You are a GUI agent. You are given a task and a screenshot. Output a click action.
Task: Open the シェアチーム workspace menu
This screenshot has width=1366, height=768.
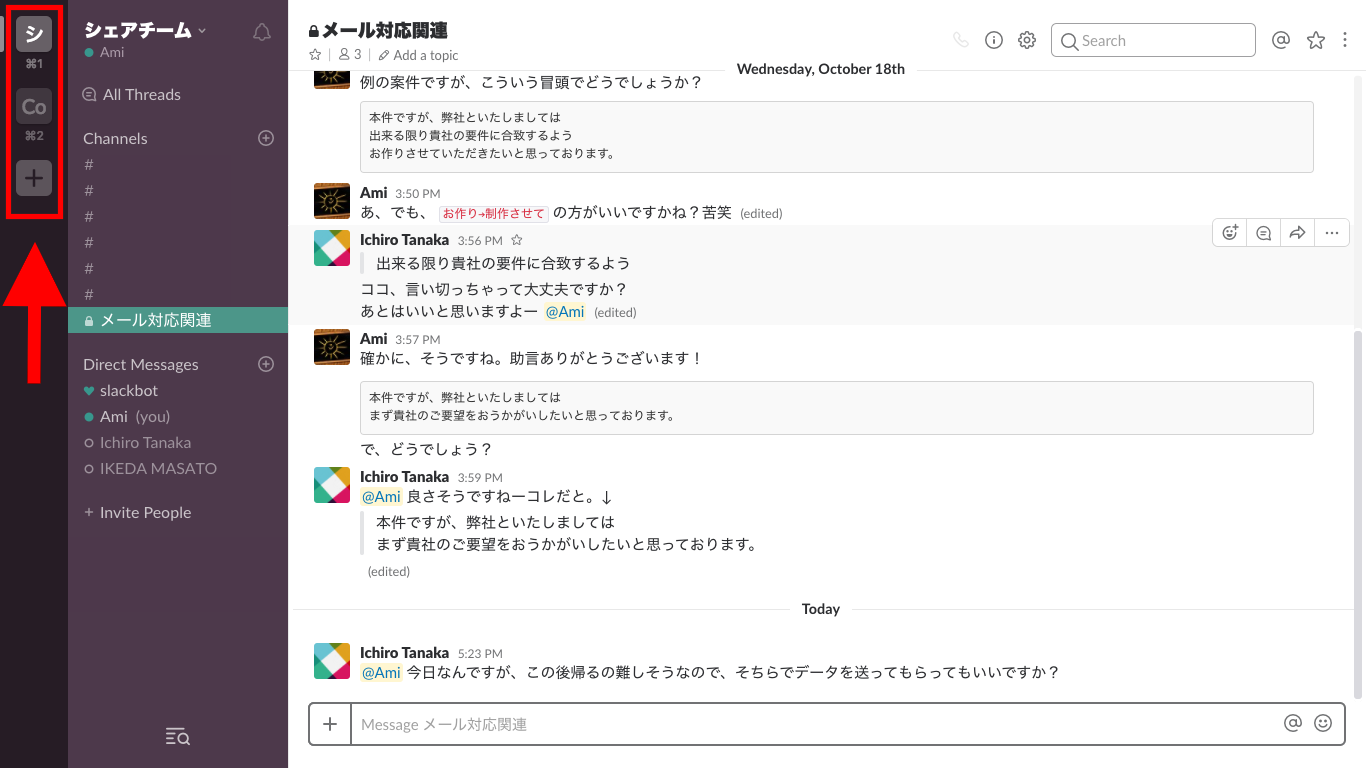click(x=139, y=30)
